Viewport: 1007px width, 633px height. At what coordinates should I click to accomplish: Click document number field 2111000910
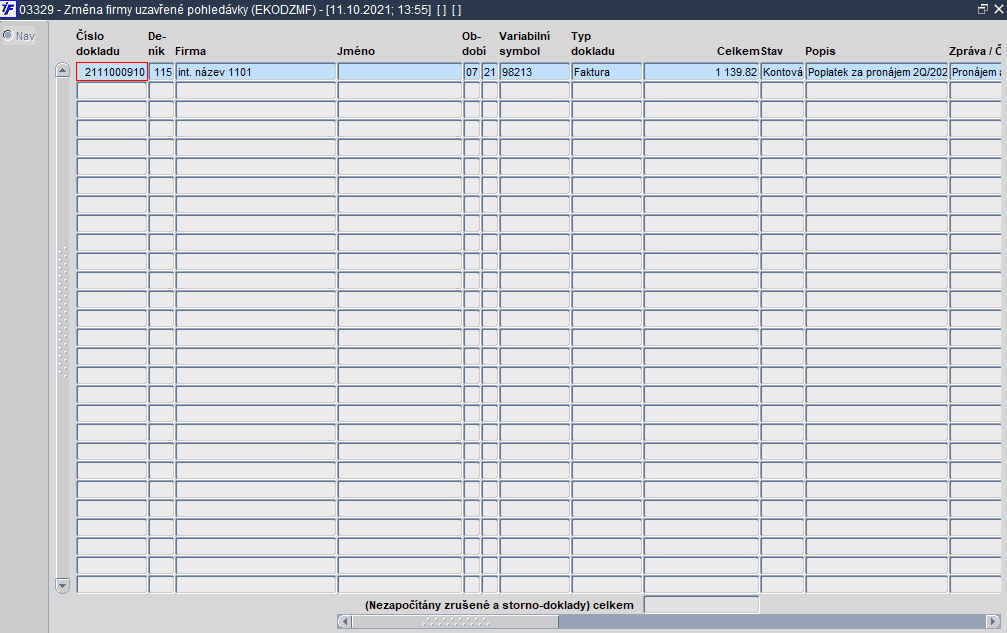click(x=112, y=72)
